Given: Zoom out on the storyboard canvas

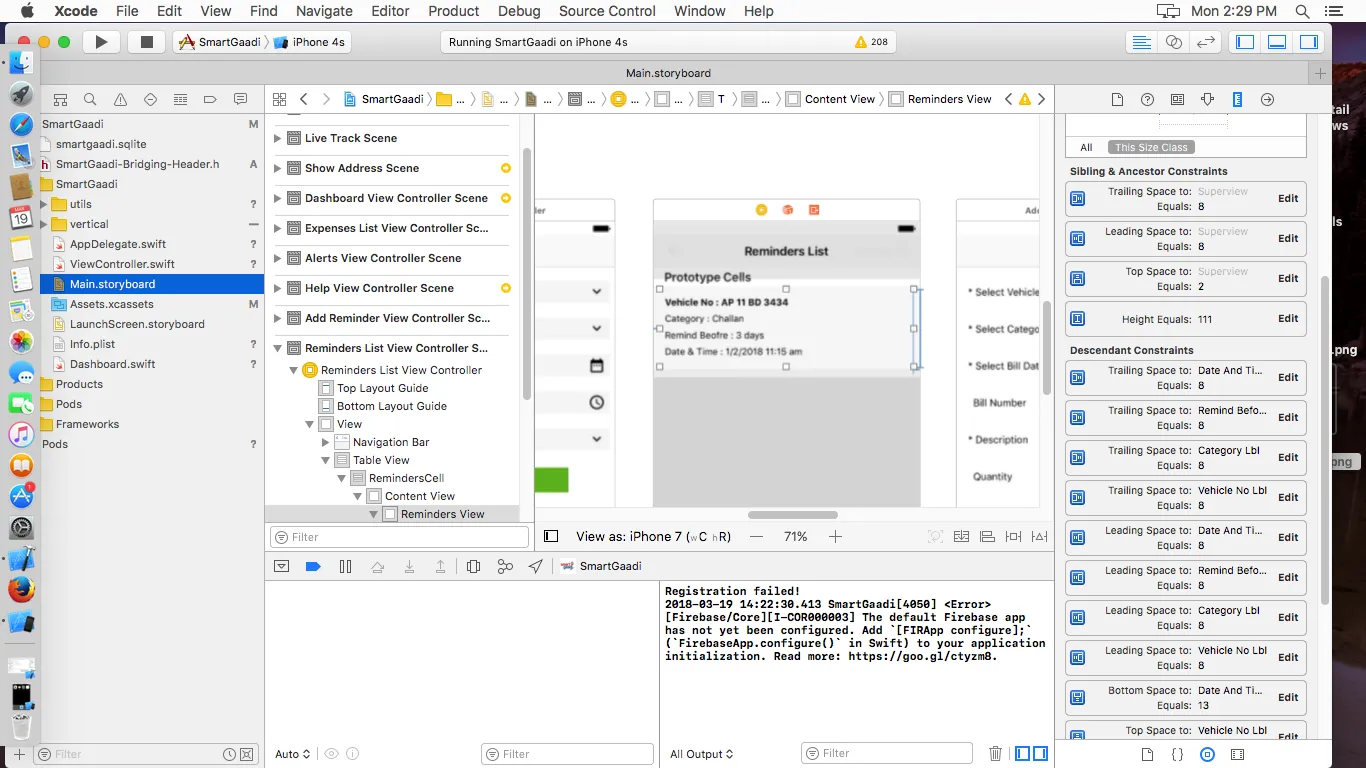Looking at the screenshot, I should click(757, 536).
